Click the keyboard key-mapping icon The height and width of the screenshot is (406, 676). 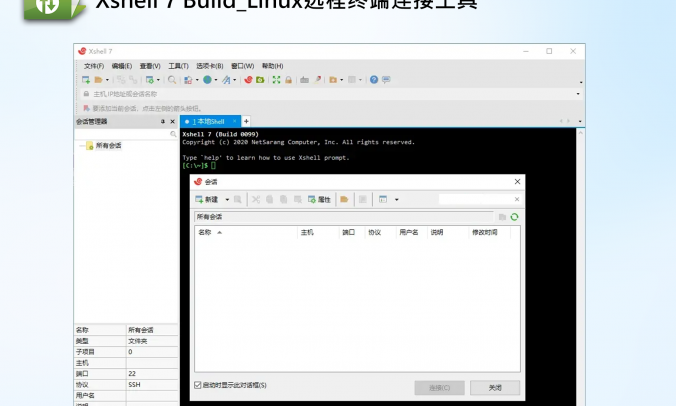304,80
